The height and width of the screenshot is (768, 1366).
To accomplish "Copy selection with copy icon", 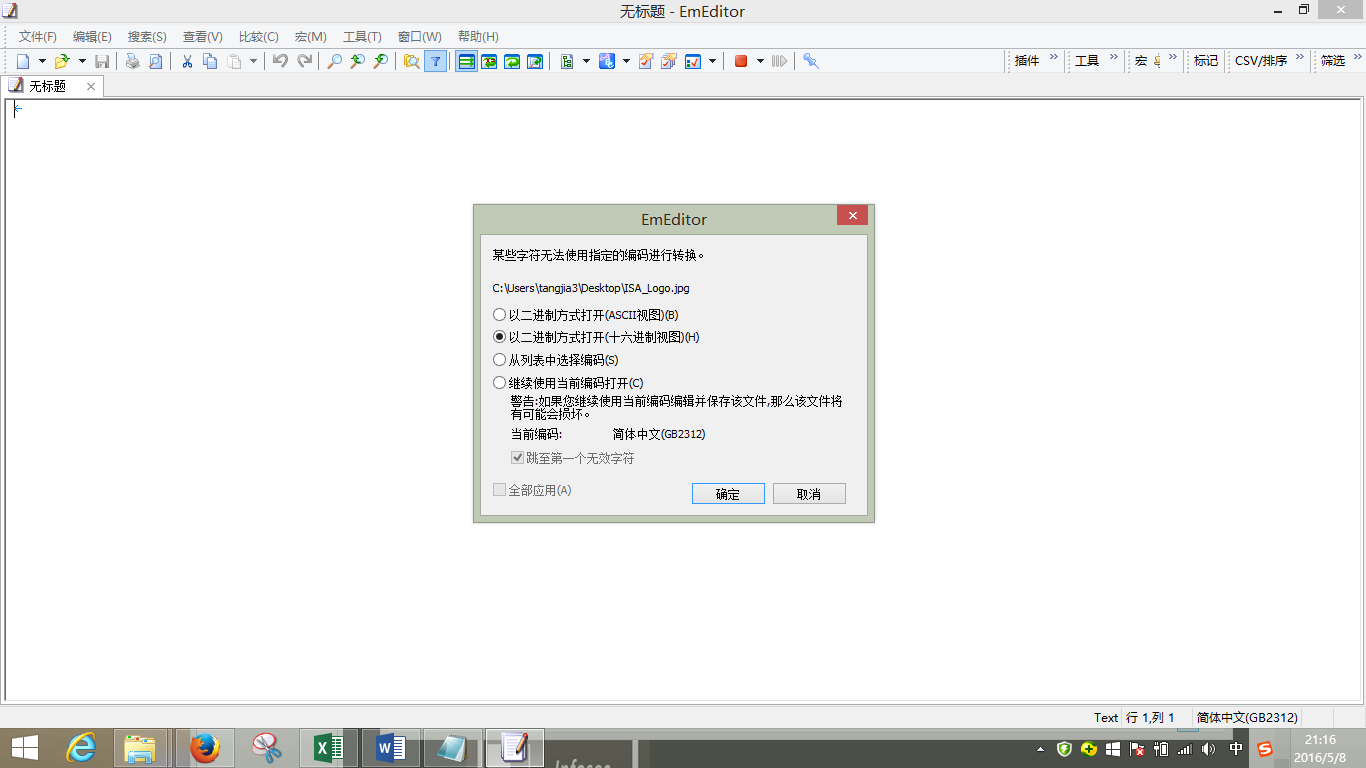I will click(x=210, y=61).
